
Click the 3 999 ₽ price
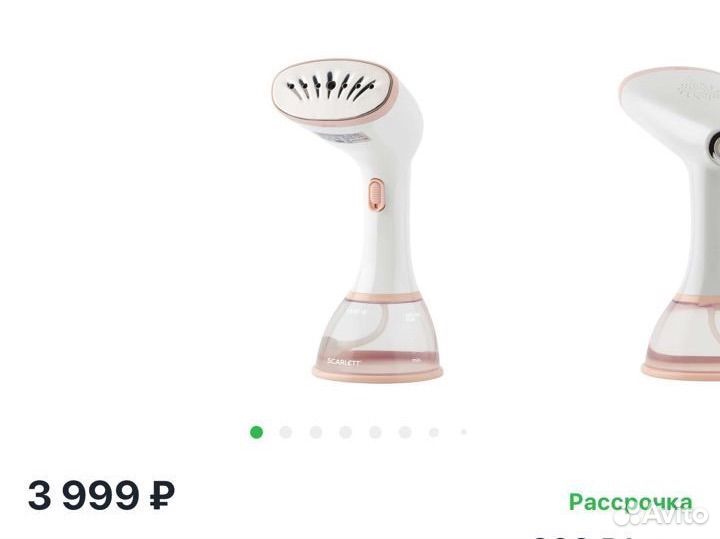[101, 495]
